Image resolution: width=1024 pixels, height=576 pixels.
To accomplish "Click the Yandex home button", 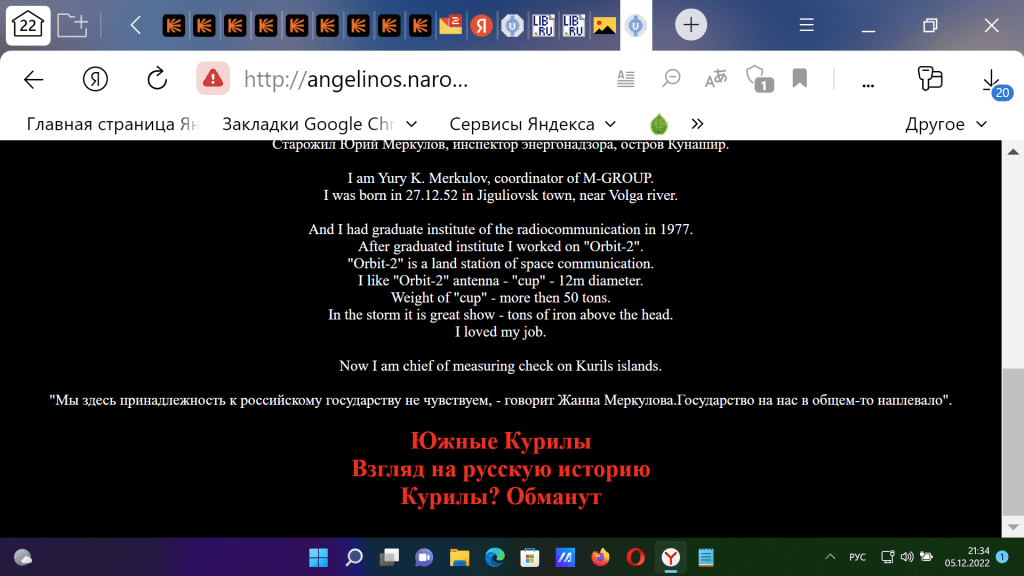I will pyautogui.click(x=95, y=79).
